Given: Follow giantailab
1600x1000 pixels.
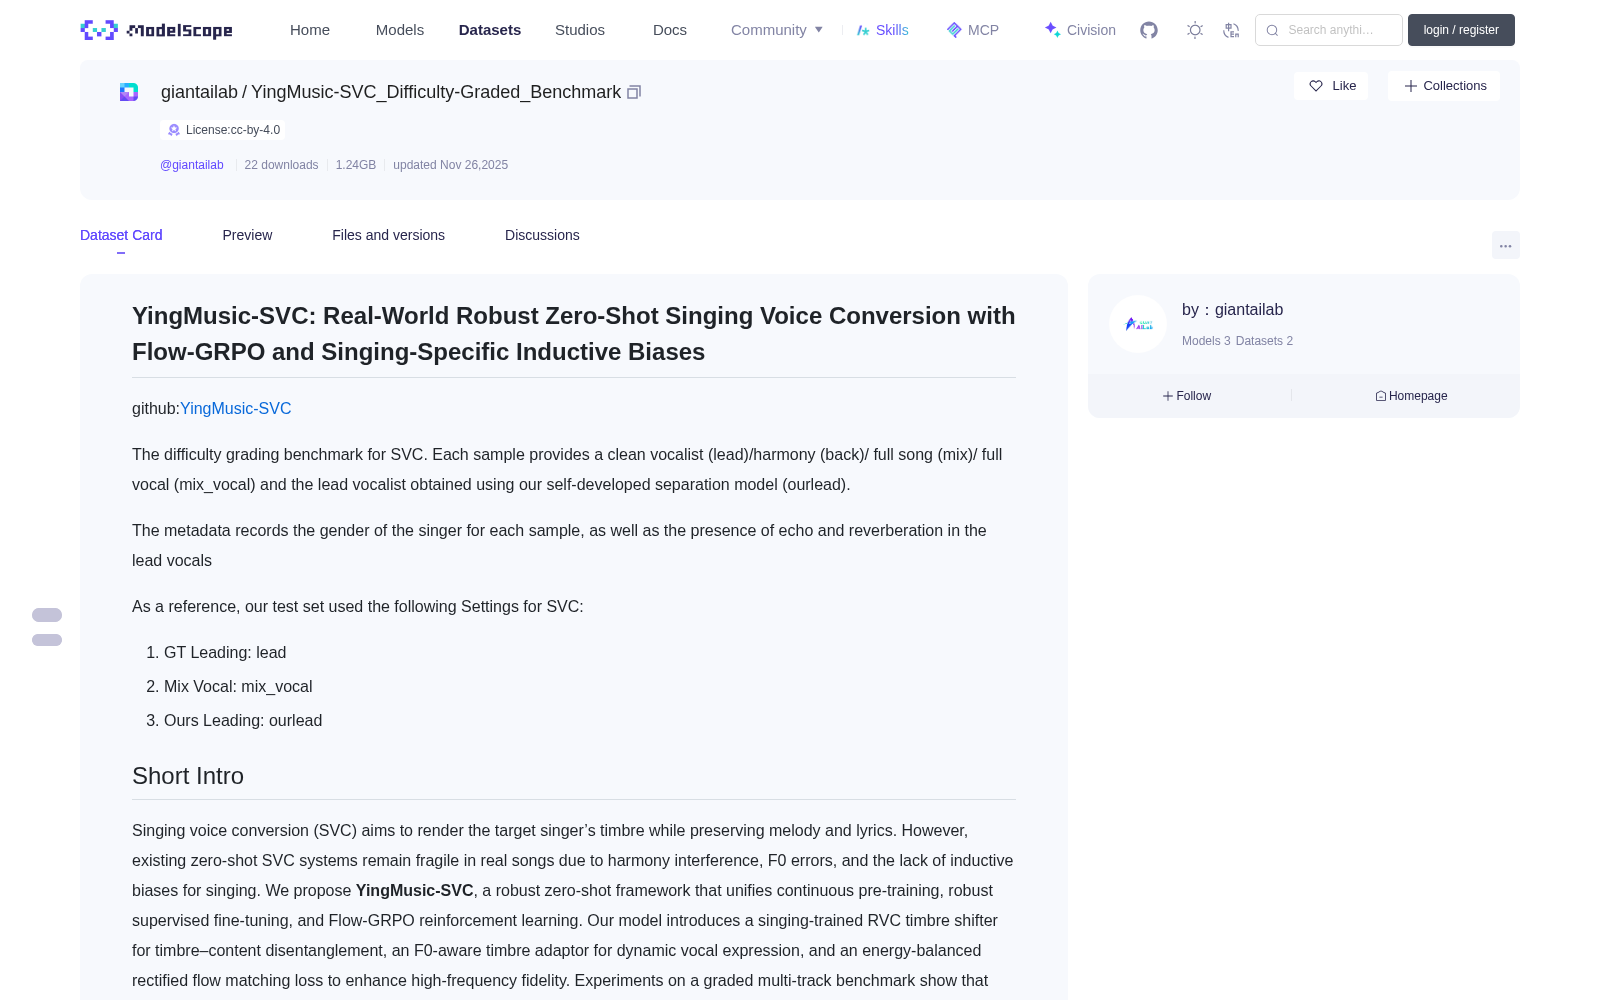Looking at the screenshot, I should pos(1187,396).
